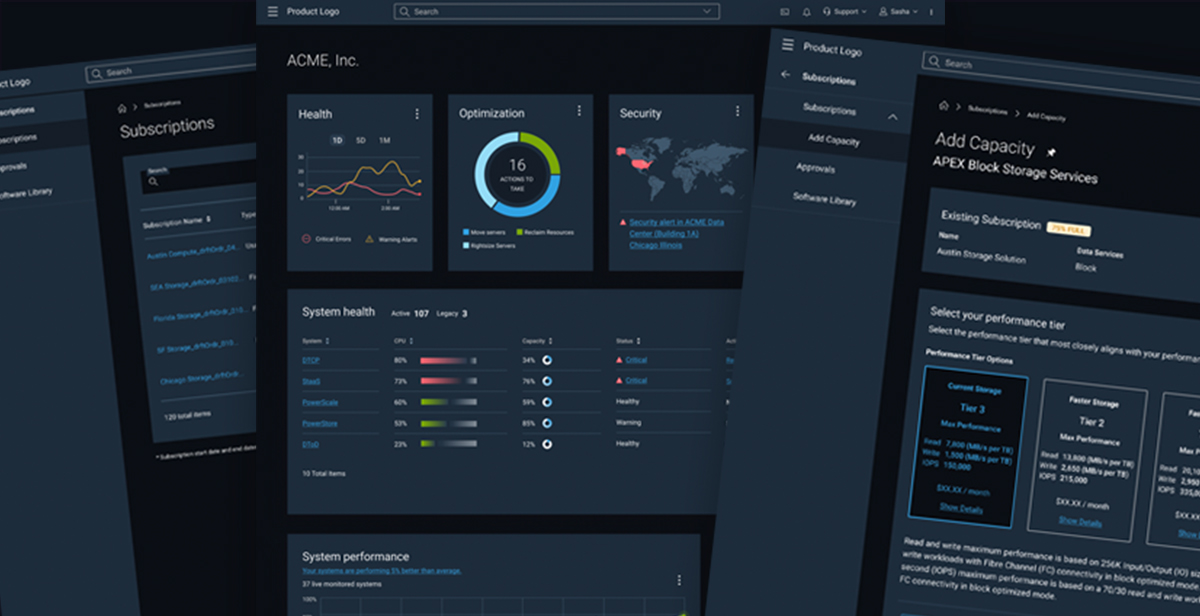
Task: Sort by the CPU column
Action: [402, 341]
